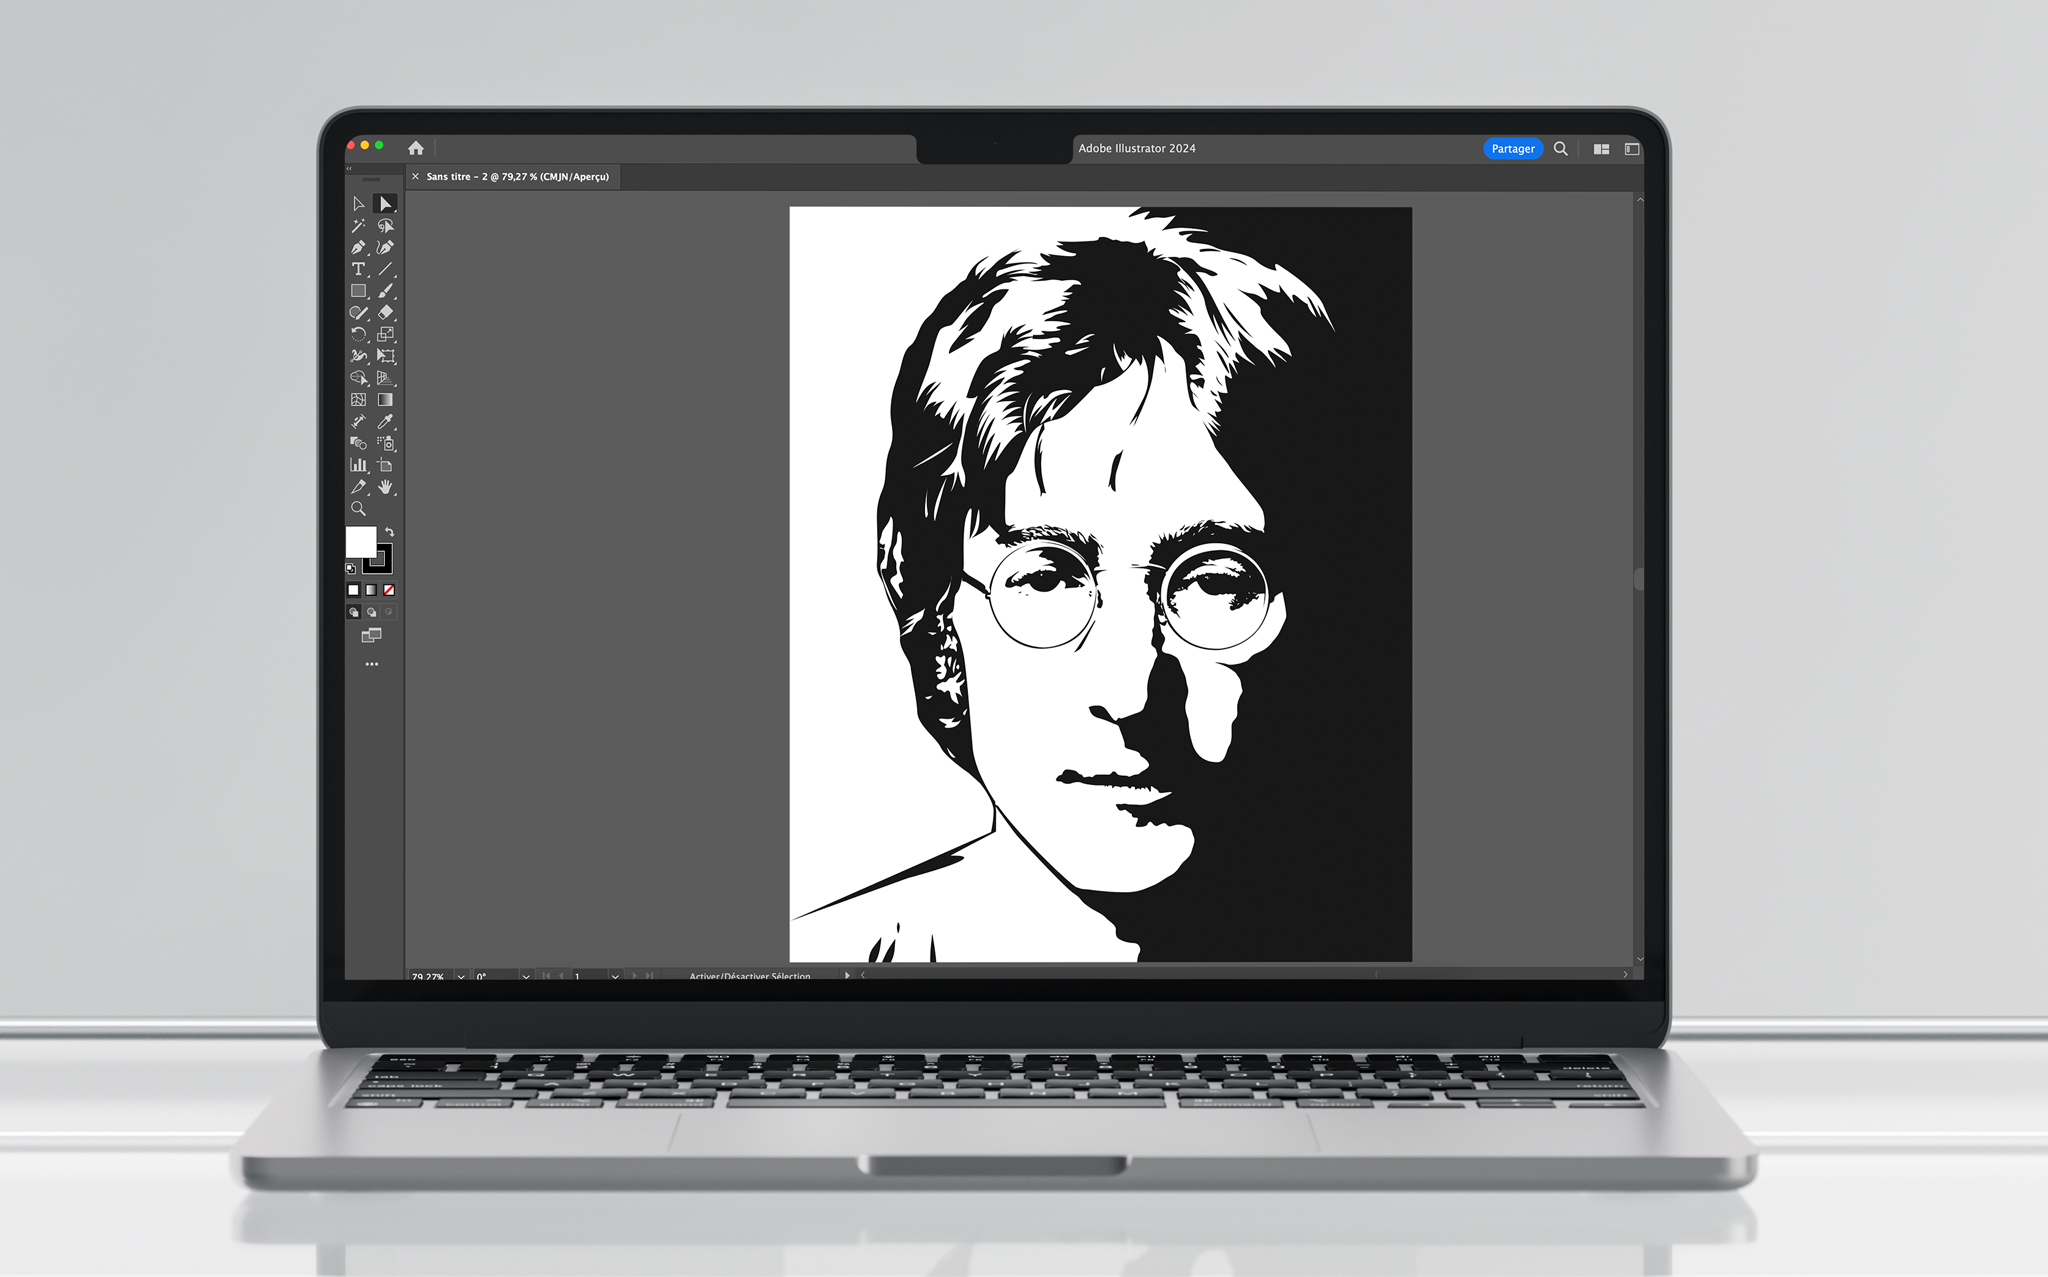Collapse toolbar with double-chevron arrows
2048x1277 pixels.
pos(349,169)
